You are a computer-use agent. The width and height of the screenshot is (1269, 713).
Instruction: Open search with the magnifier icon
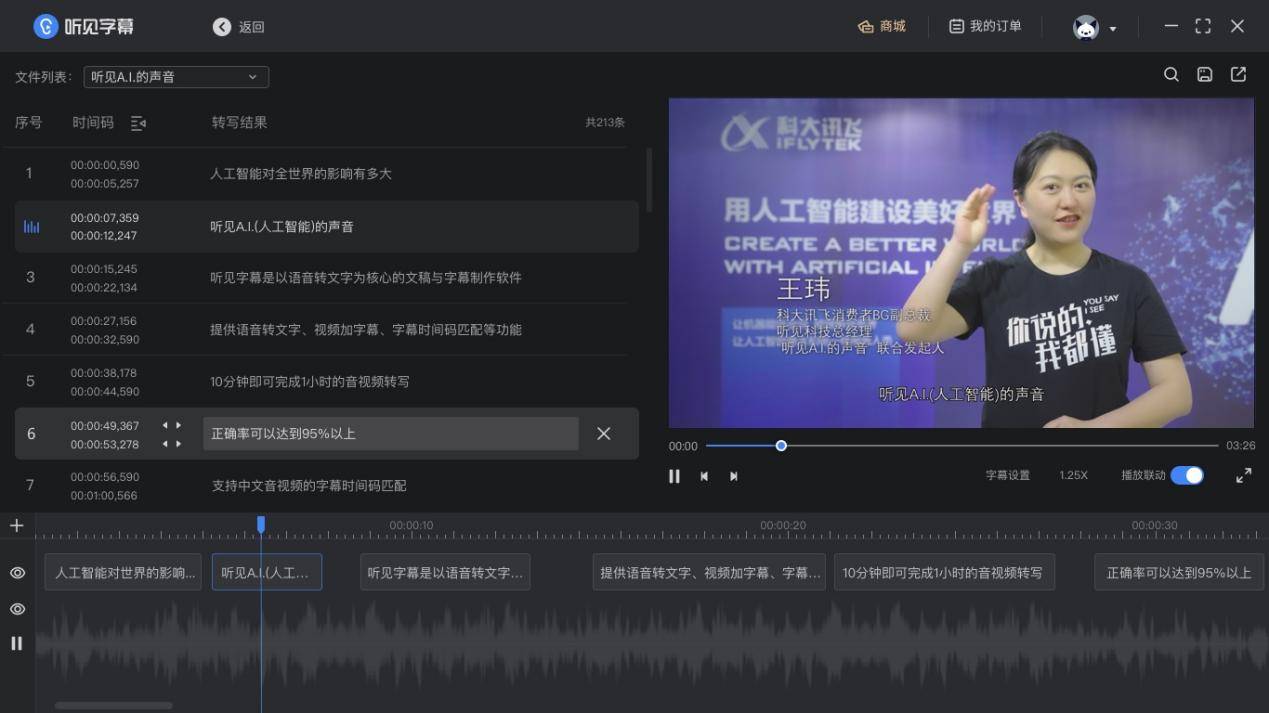1170,74
